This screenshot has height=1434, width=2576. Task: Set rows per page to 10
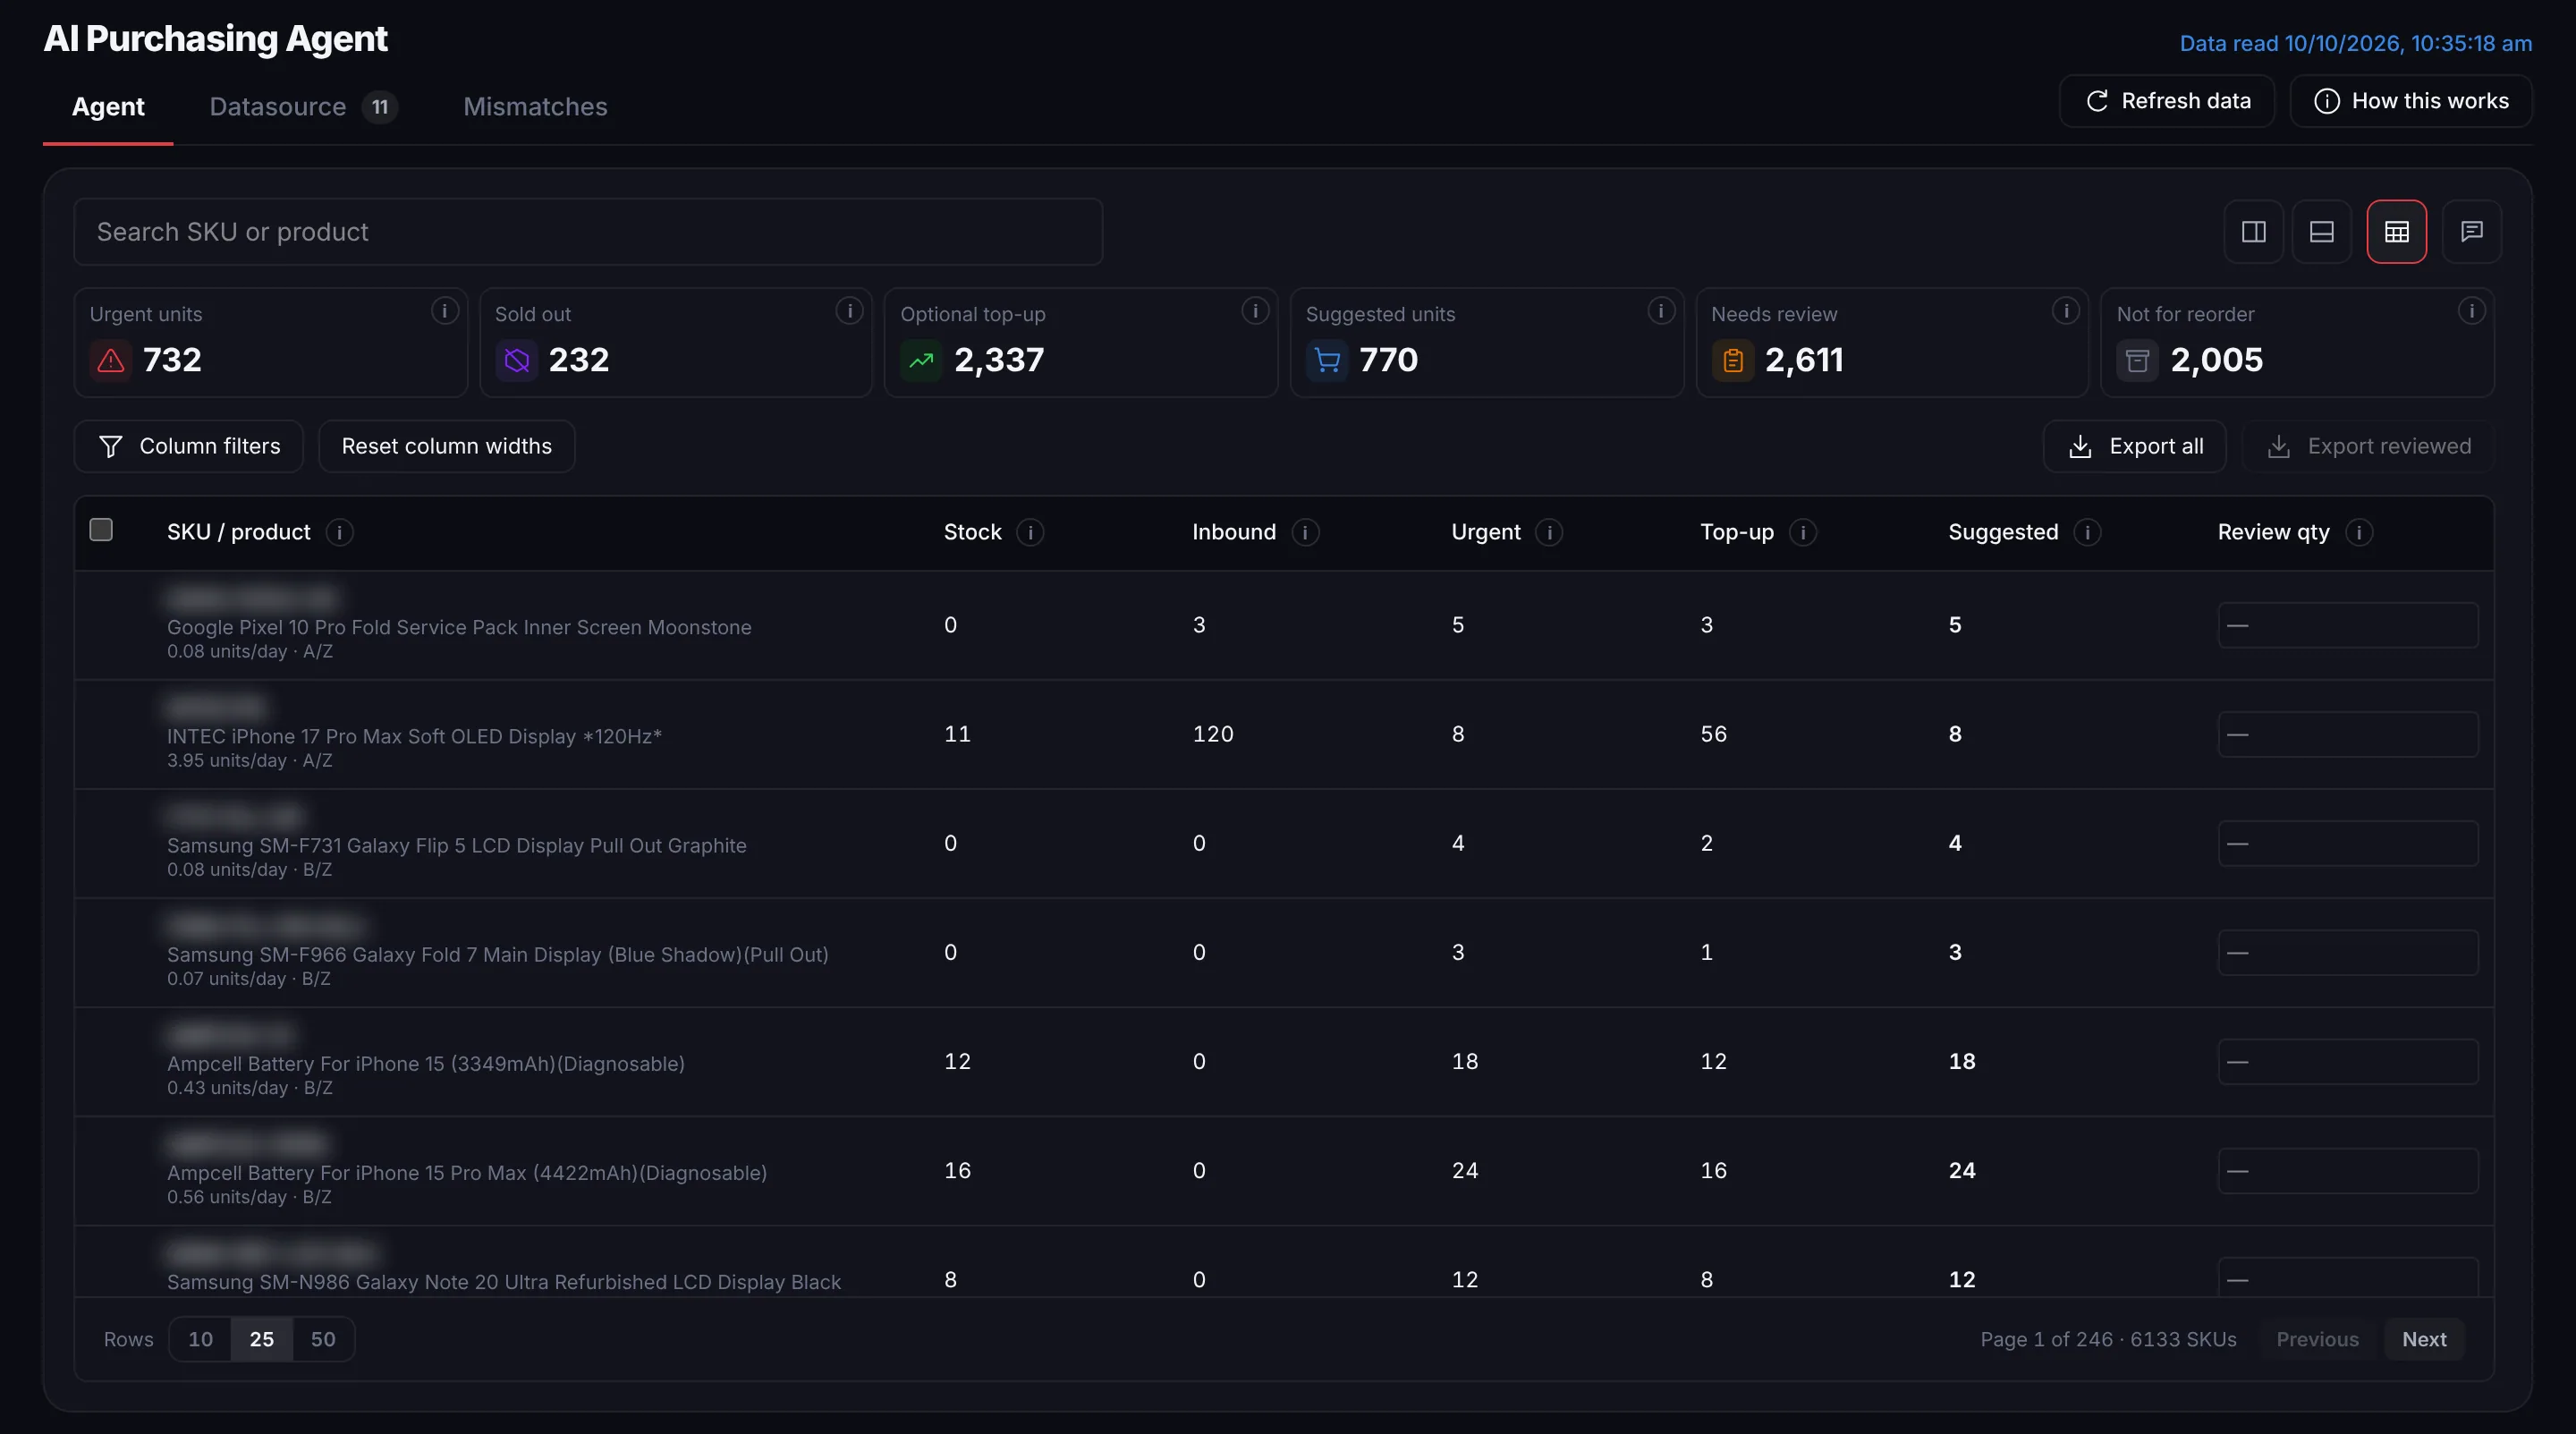click(x=200, y=1339)
